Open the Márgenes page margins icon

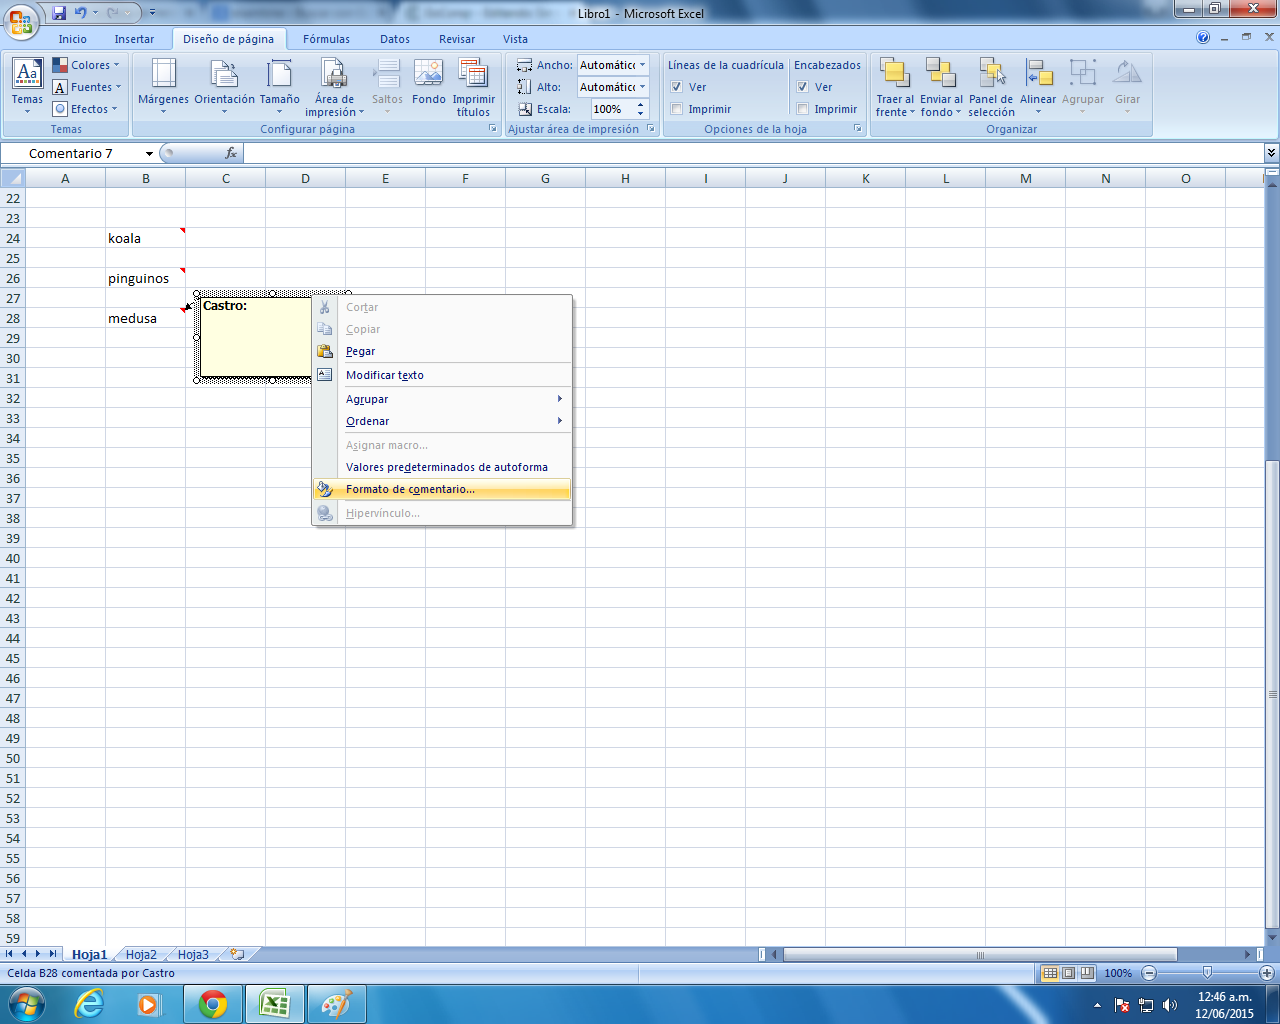(x=163, y=76)
